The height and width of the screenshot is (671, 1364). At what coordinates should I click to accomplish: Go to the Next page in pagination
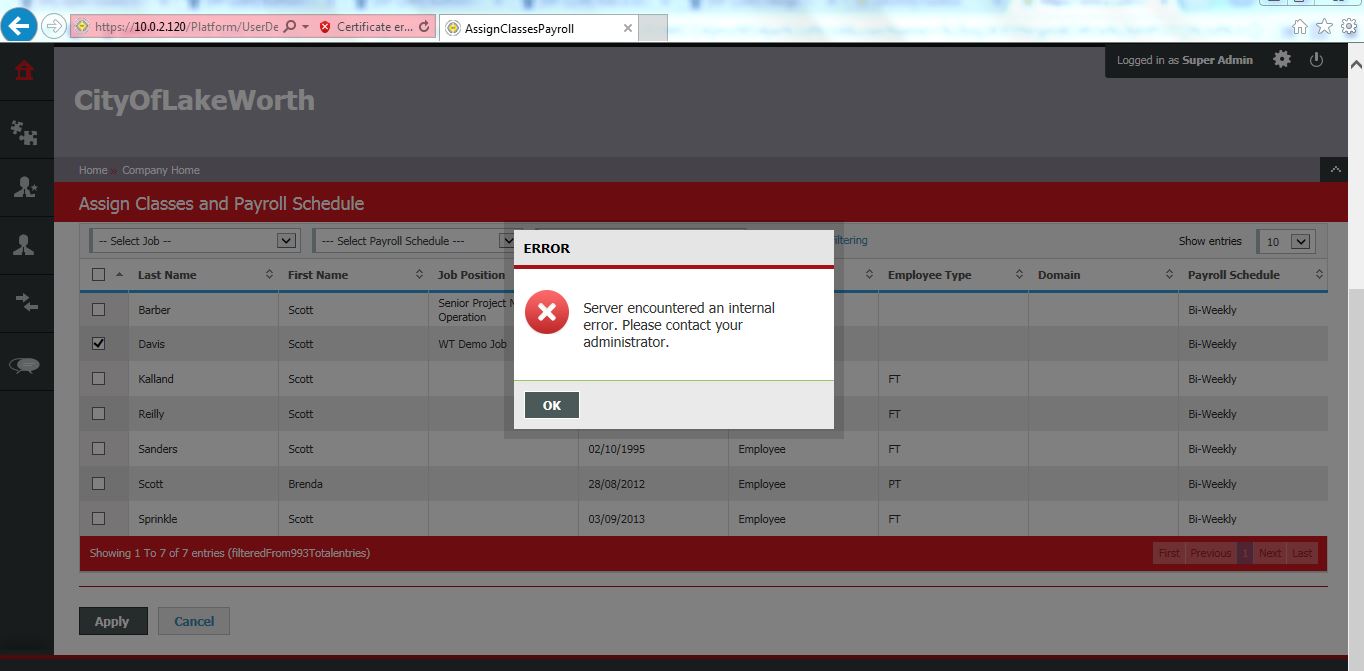[x=1270, y=553]
